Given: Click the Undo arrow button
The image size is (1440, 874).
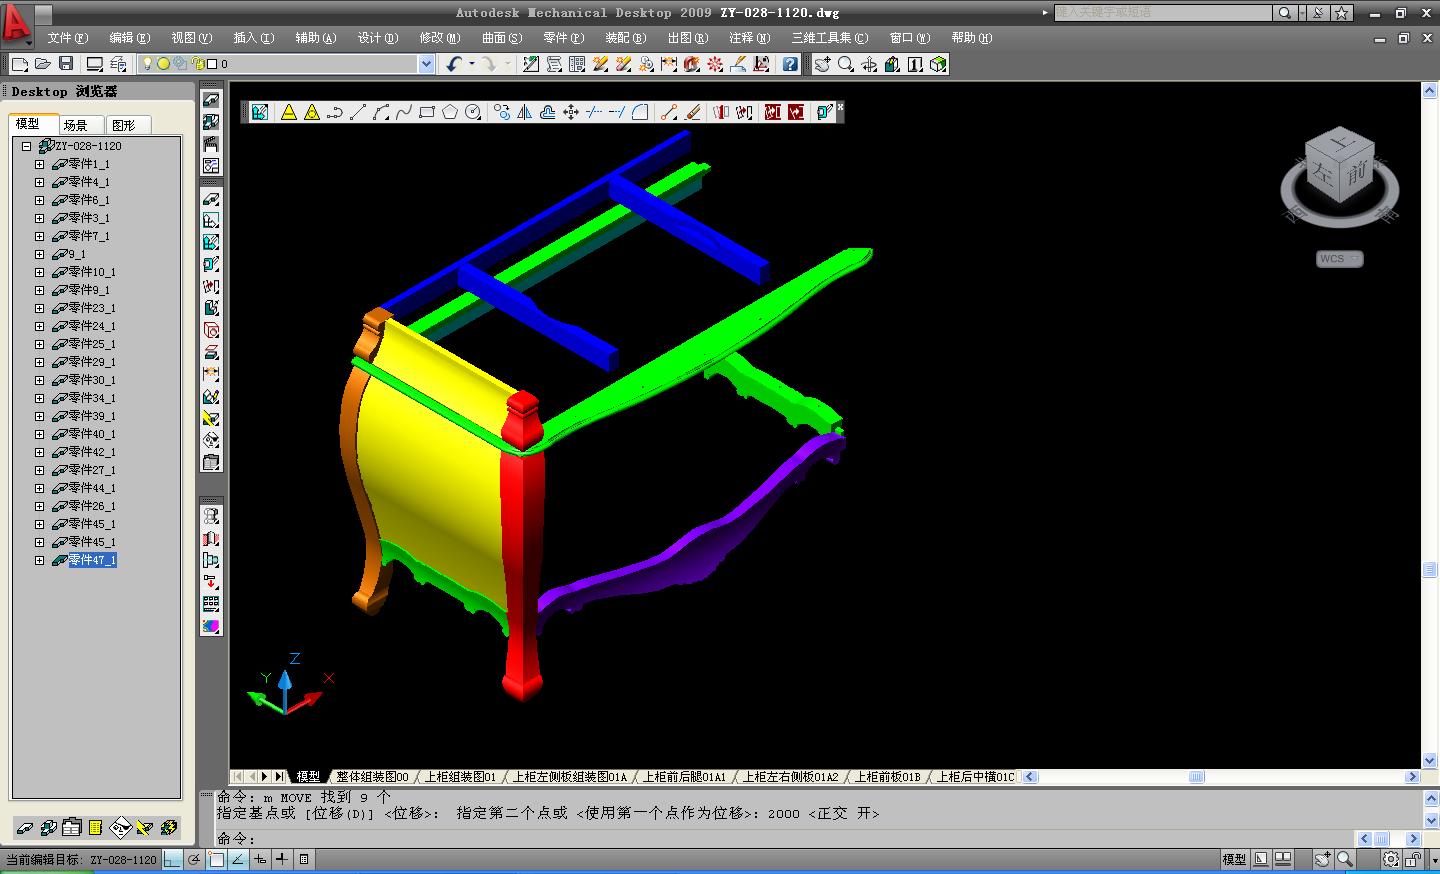Looking at the screenshot, I should point(454,64).
